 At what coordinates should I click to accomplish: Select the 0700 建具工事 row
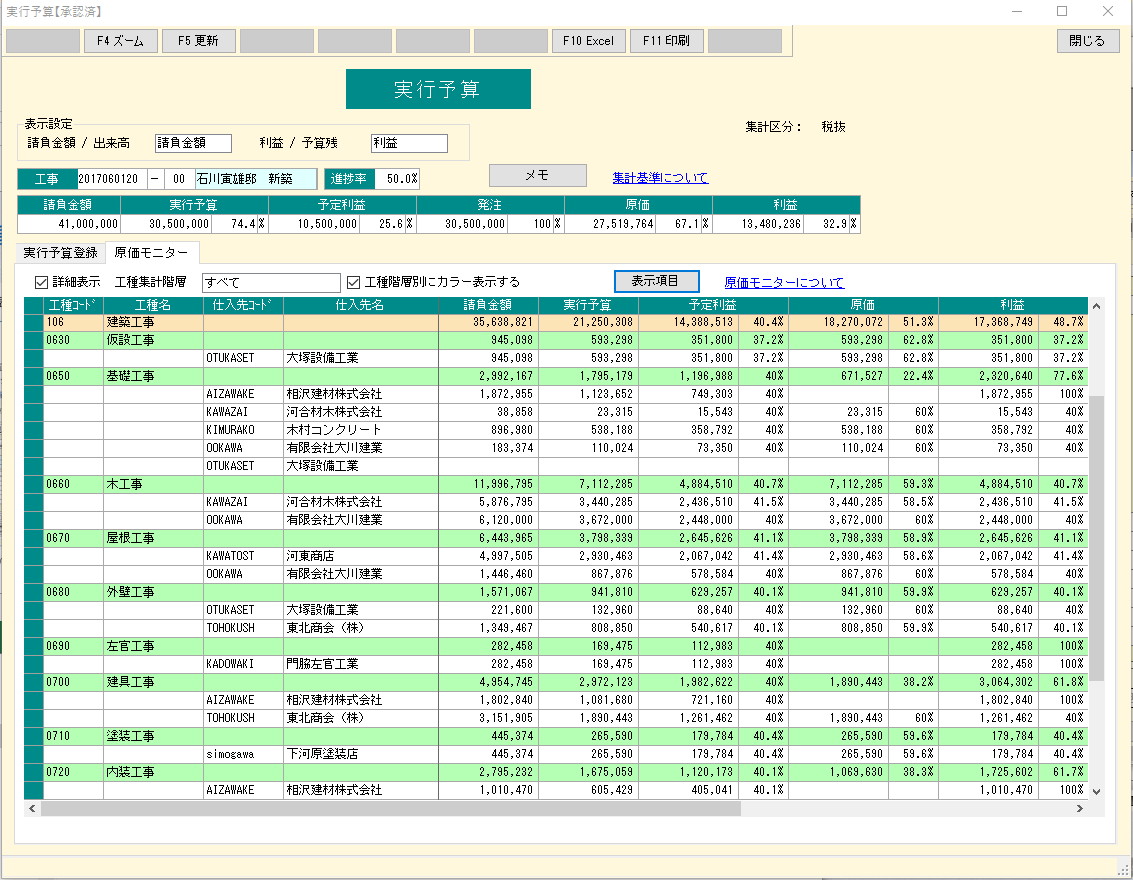coord(556,682)
